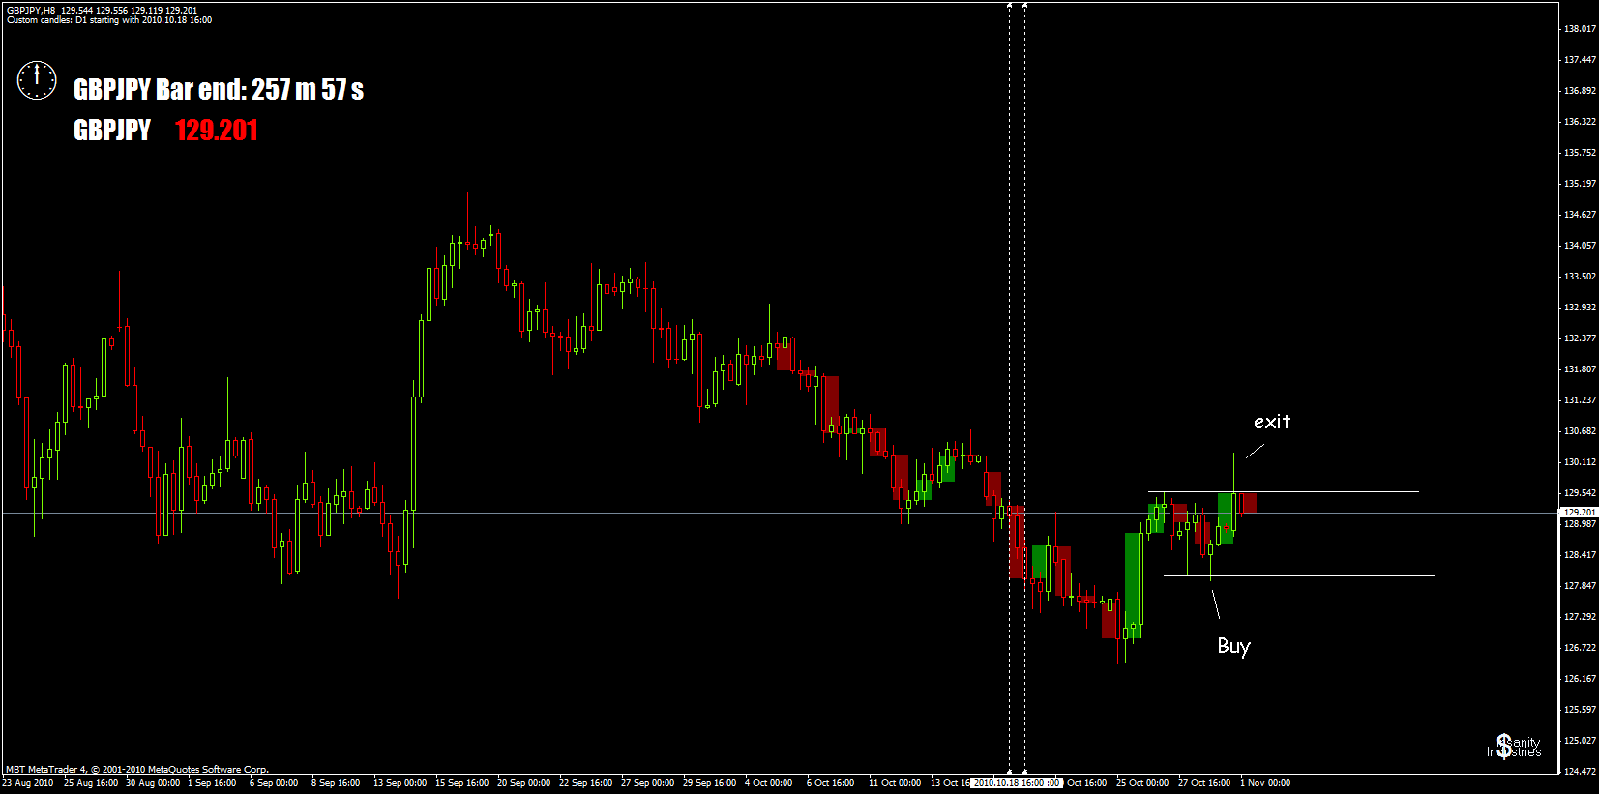Click the 138.017 price axis label
This screenshot has height=794, width=1599.
[1579, 29]
